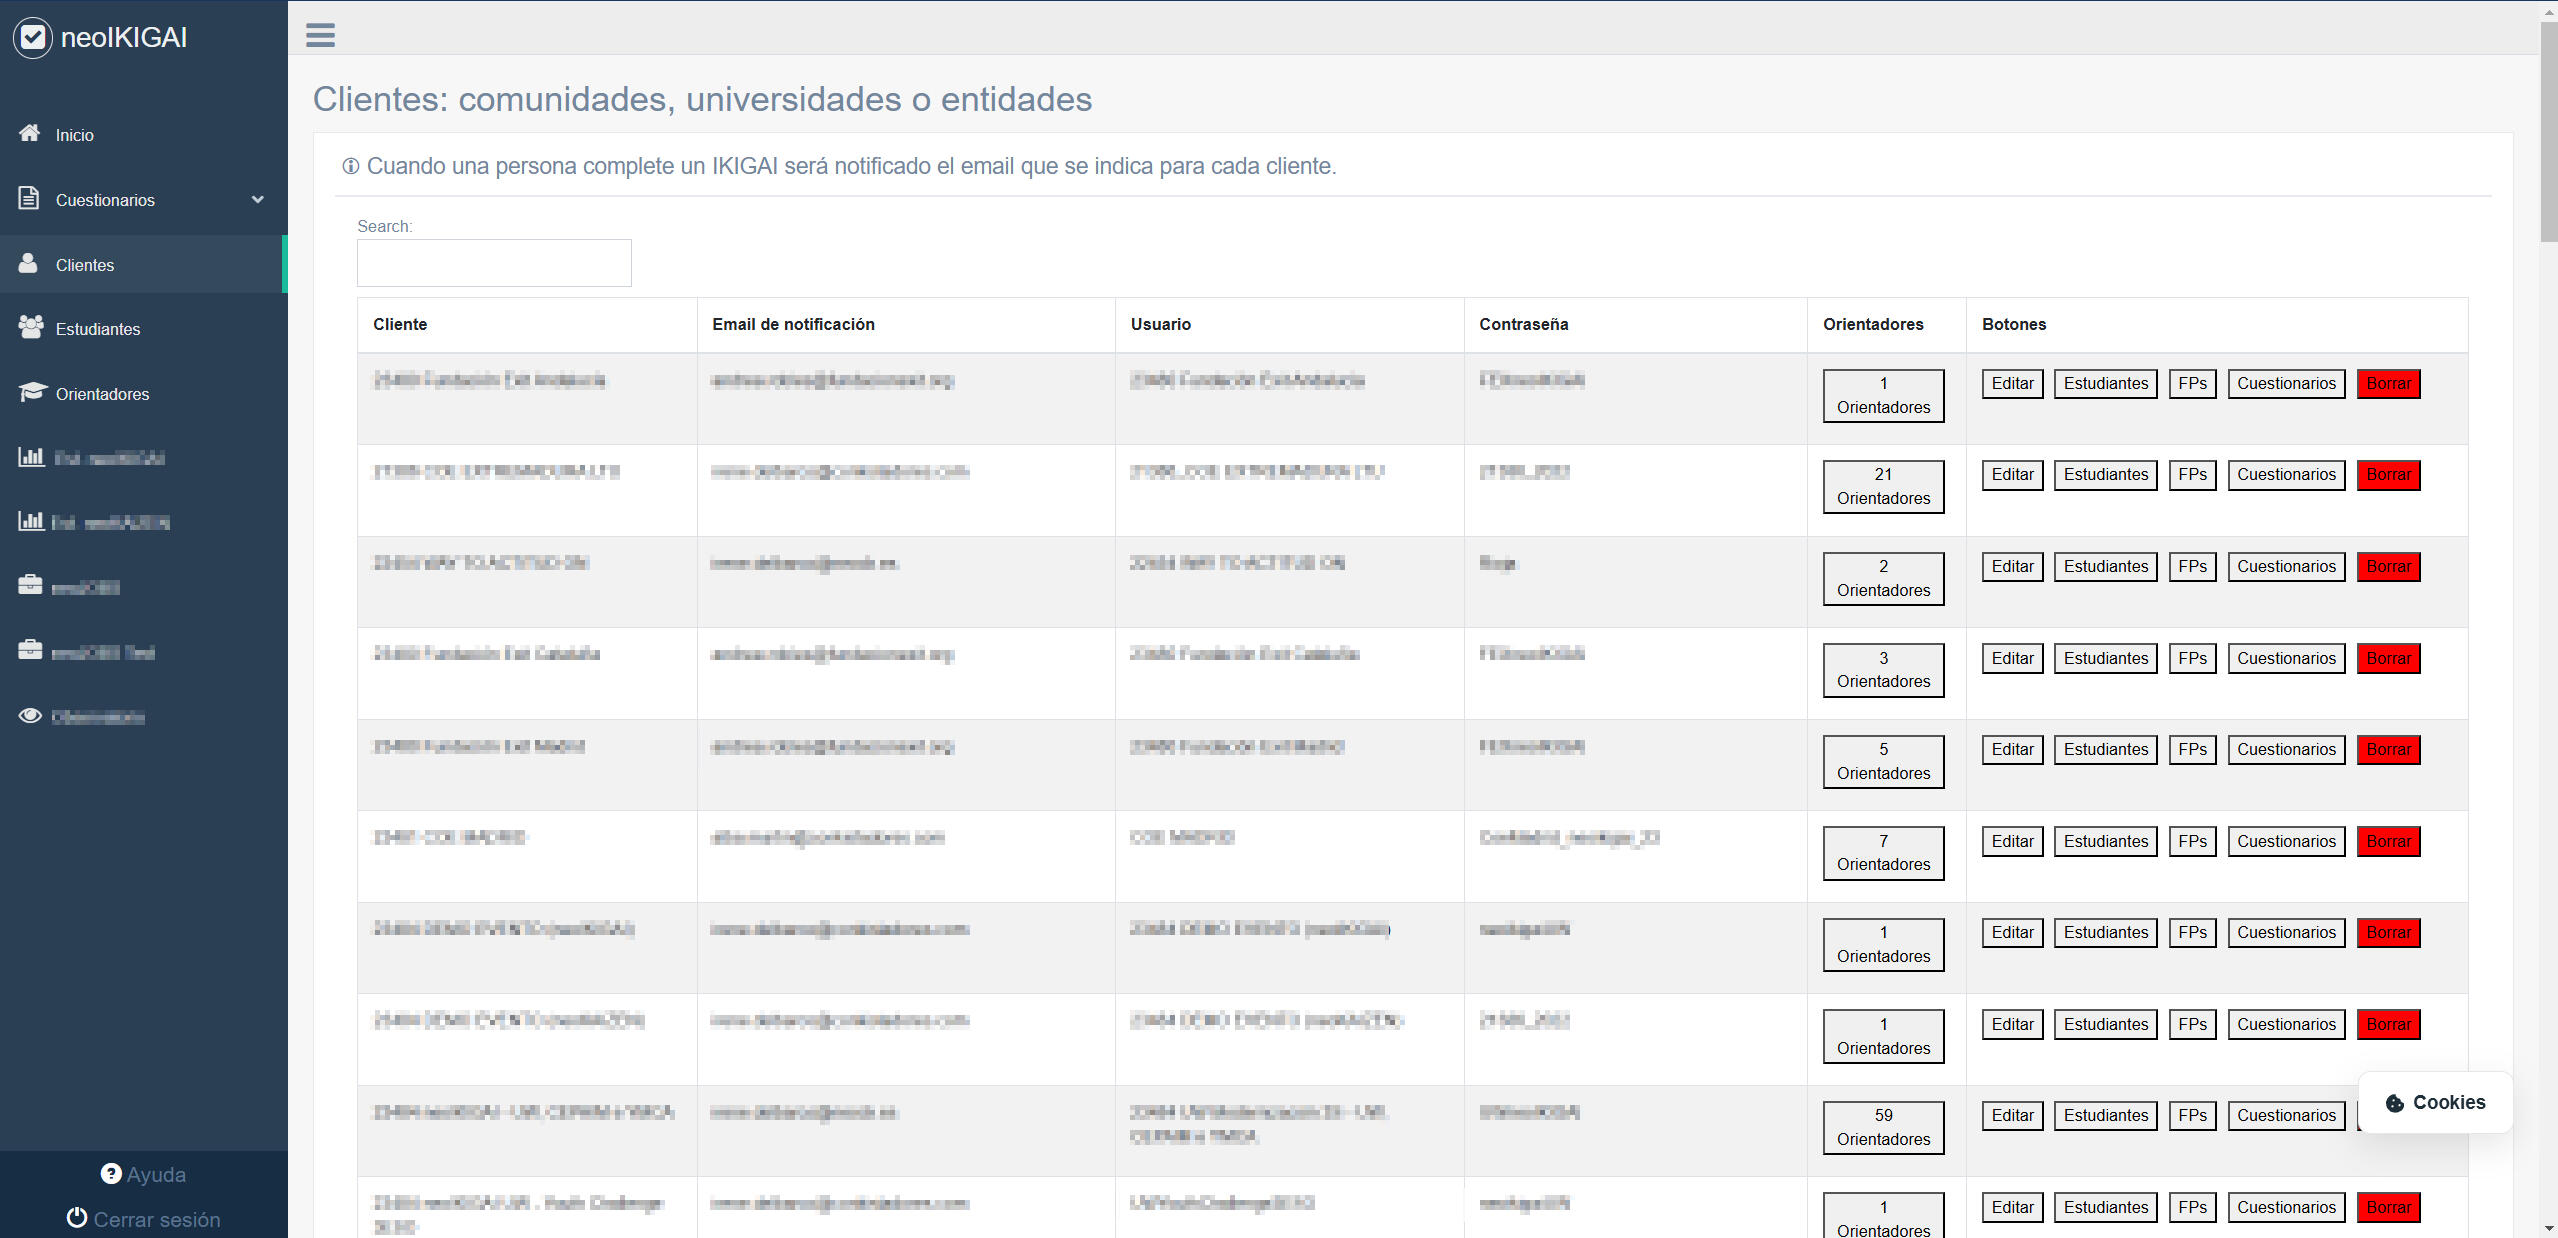
Task: Expand the Cuestionarios submenu chevron
Action: point(258,199)
